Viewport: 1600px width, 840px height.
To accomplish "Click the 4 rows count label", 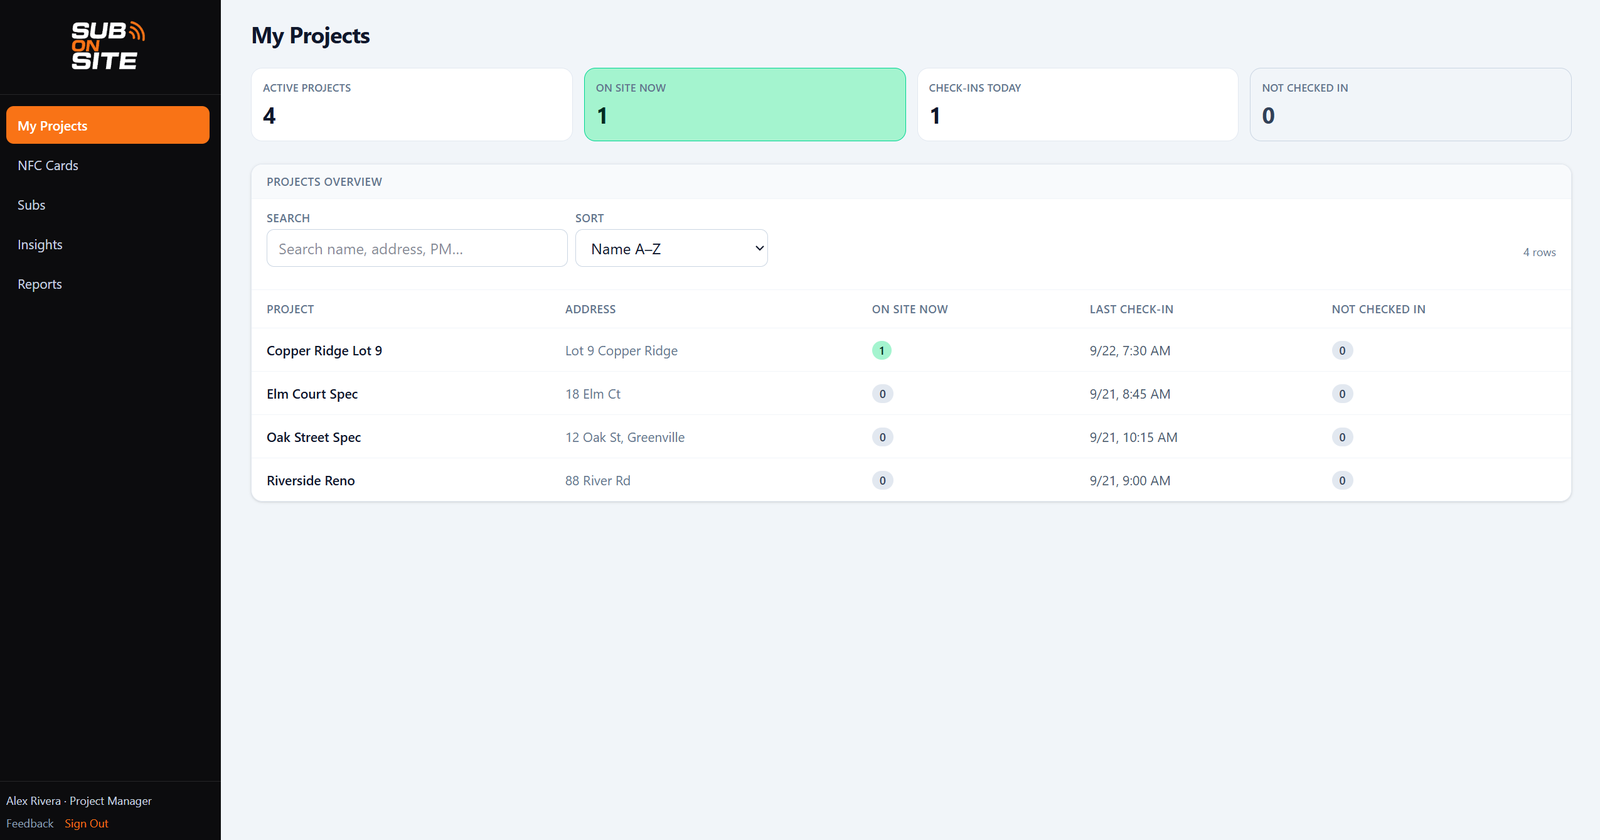I will [x=1539, y=252].
